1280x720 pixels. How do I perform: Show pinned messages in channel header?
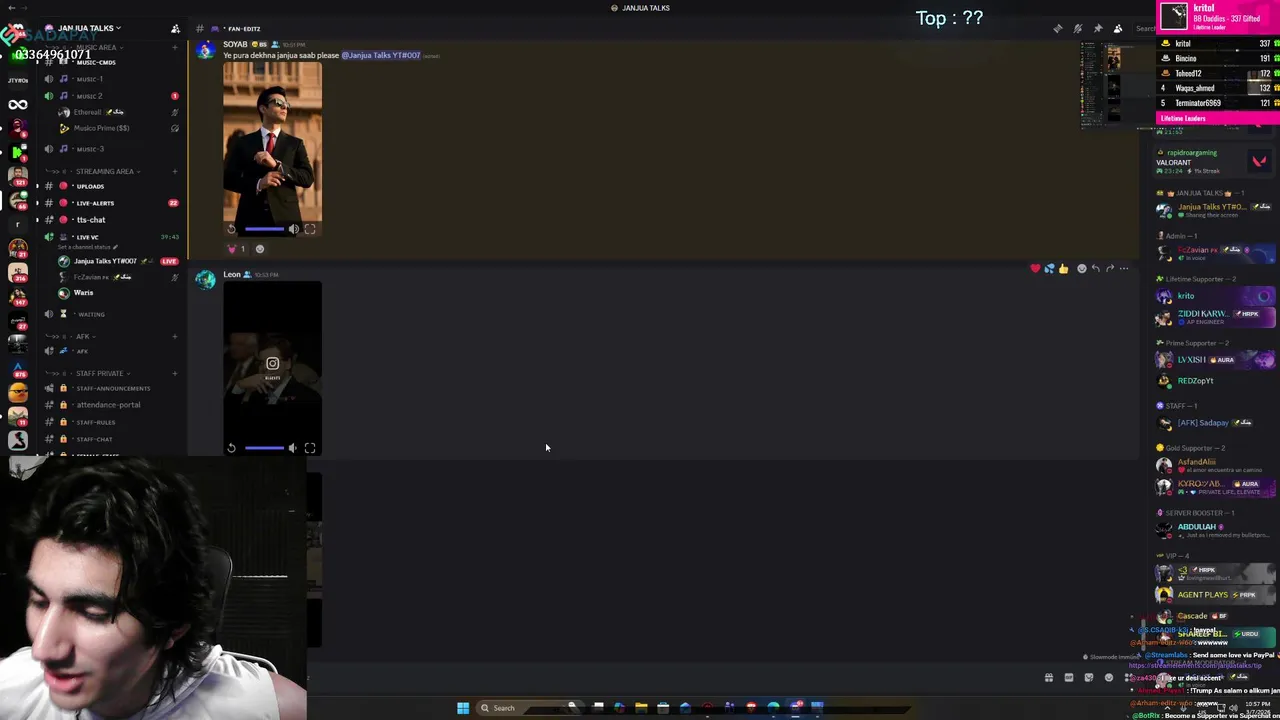point(1098,28)
